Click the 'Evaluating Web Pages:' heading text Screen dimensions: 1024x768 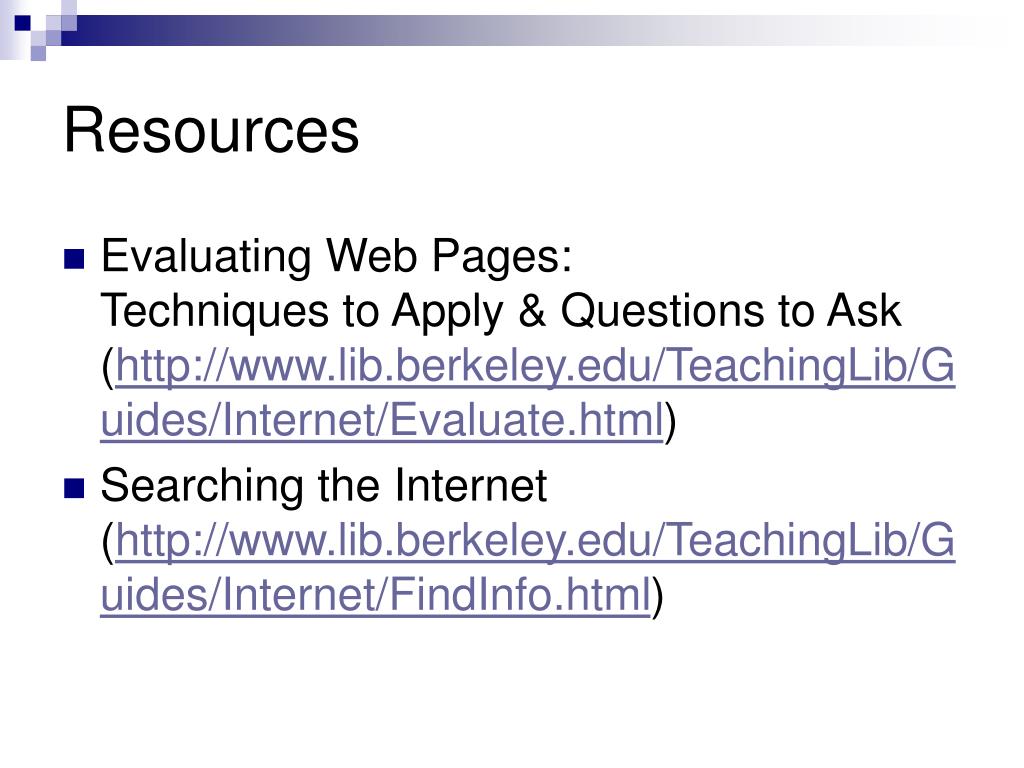pos(336,255)
